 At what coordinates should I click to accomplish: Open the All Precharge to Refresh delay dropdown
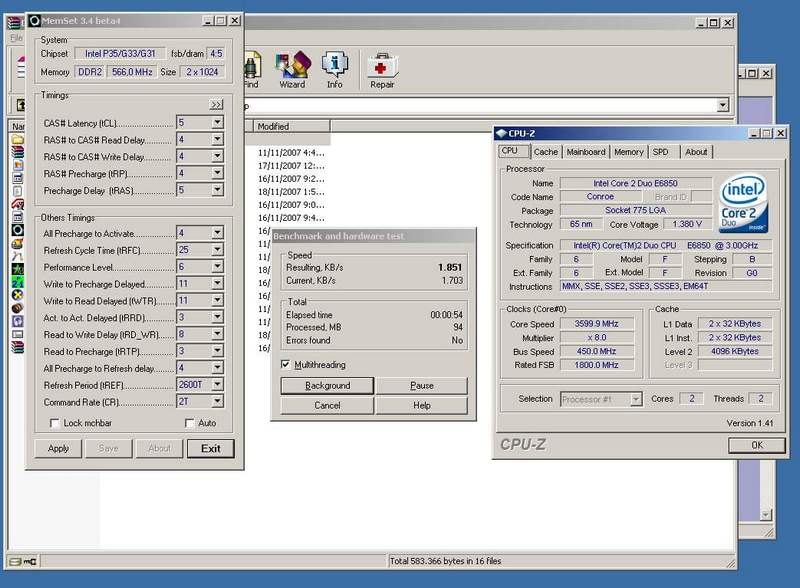(x=217, y=368)
